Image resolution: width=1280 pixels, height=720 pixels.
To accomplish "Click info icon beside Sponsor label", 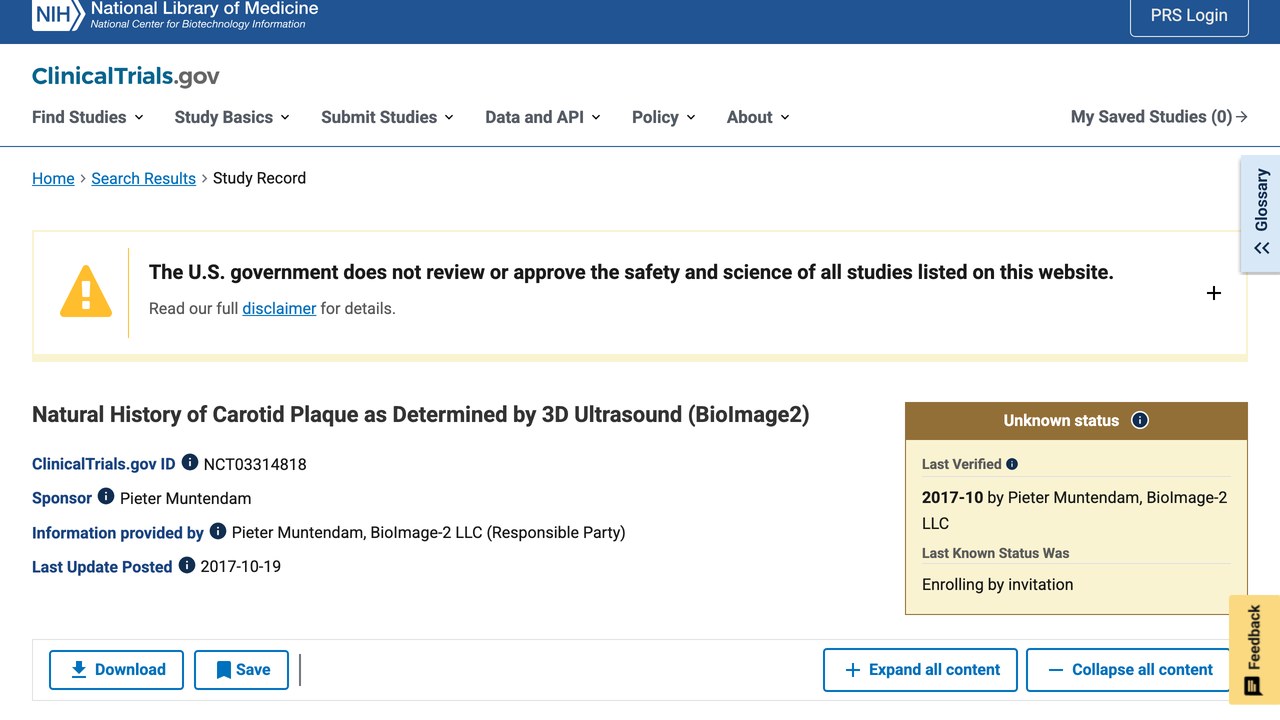I will (106, 497).
